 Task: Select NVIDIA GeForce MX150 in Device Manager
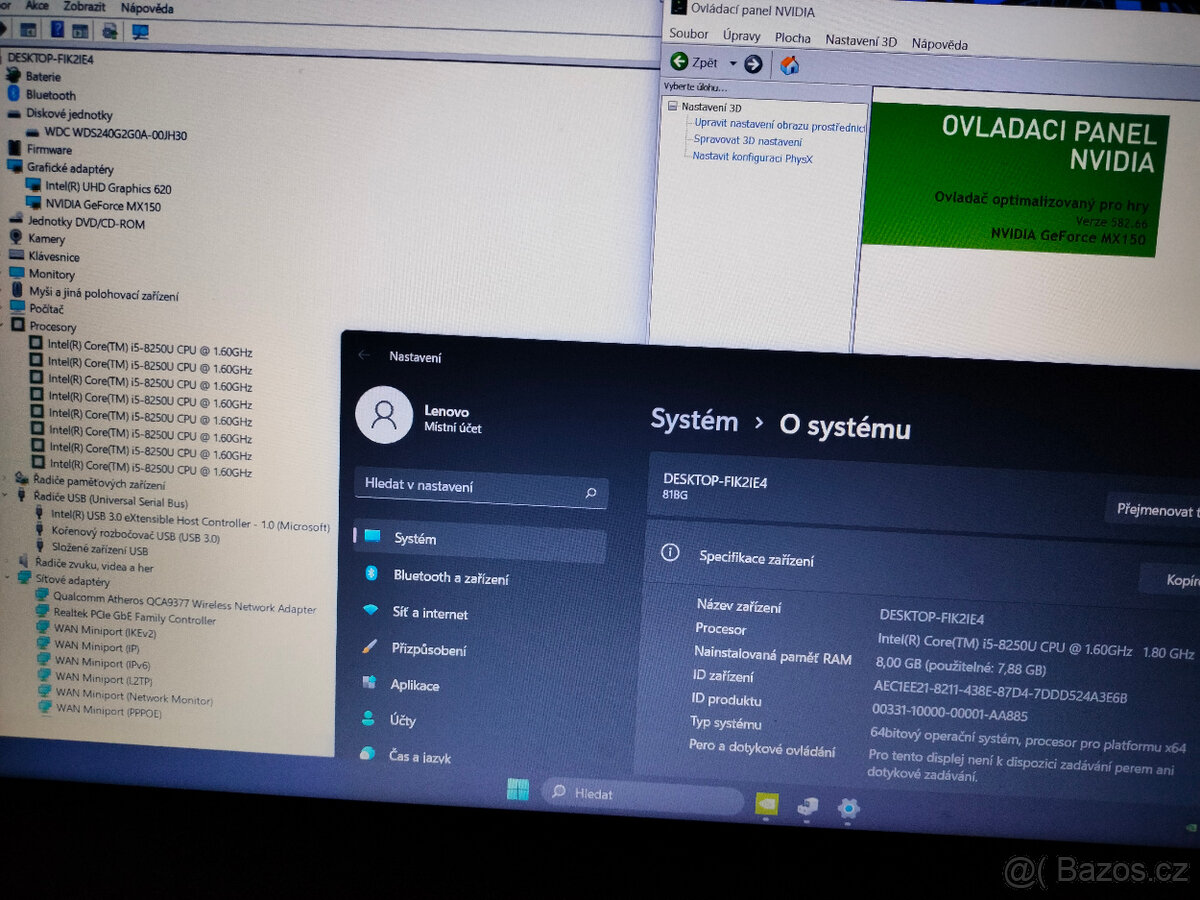tap(103, 206)
